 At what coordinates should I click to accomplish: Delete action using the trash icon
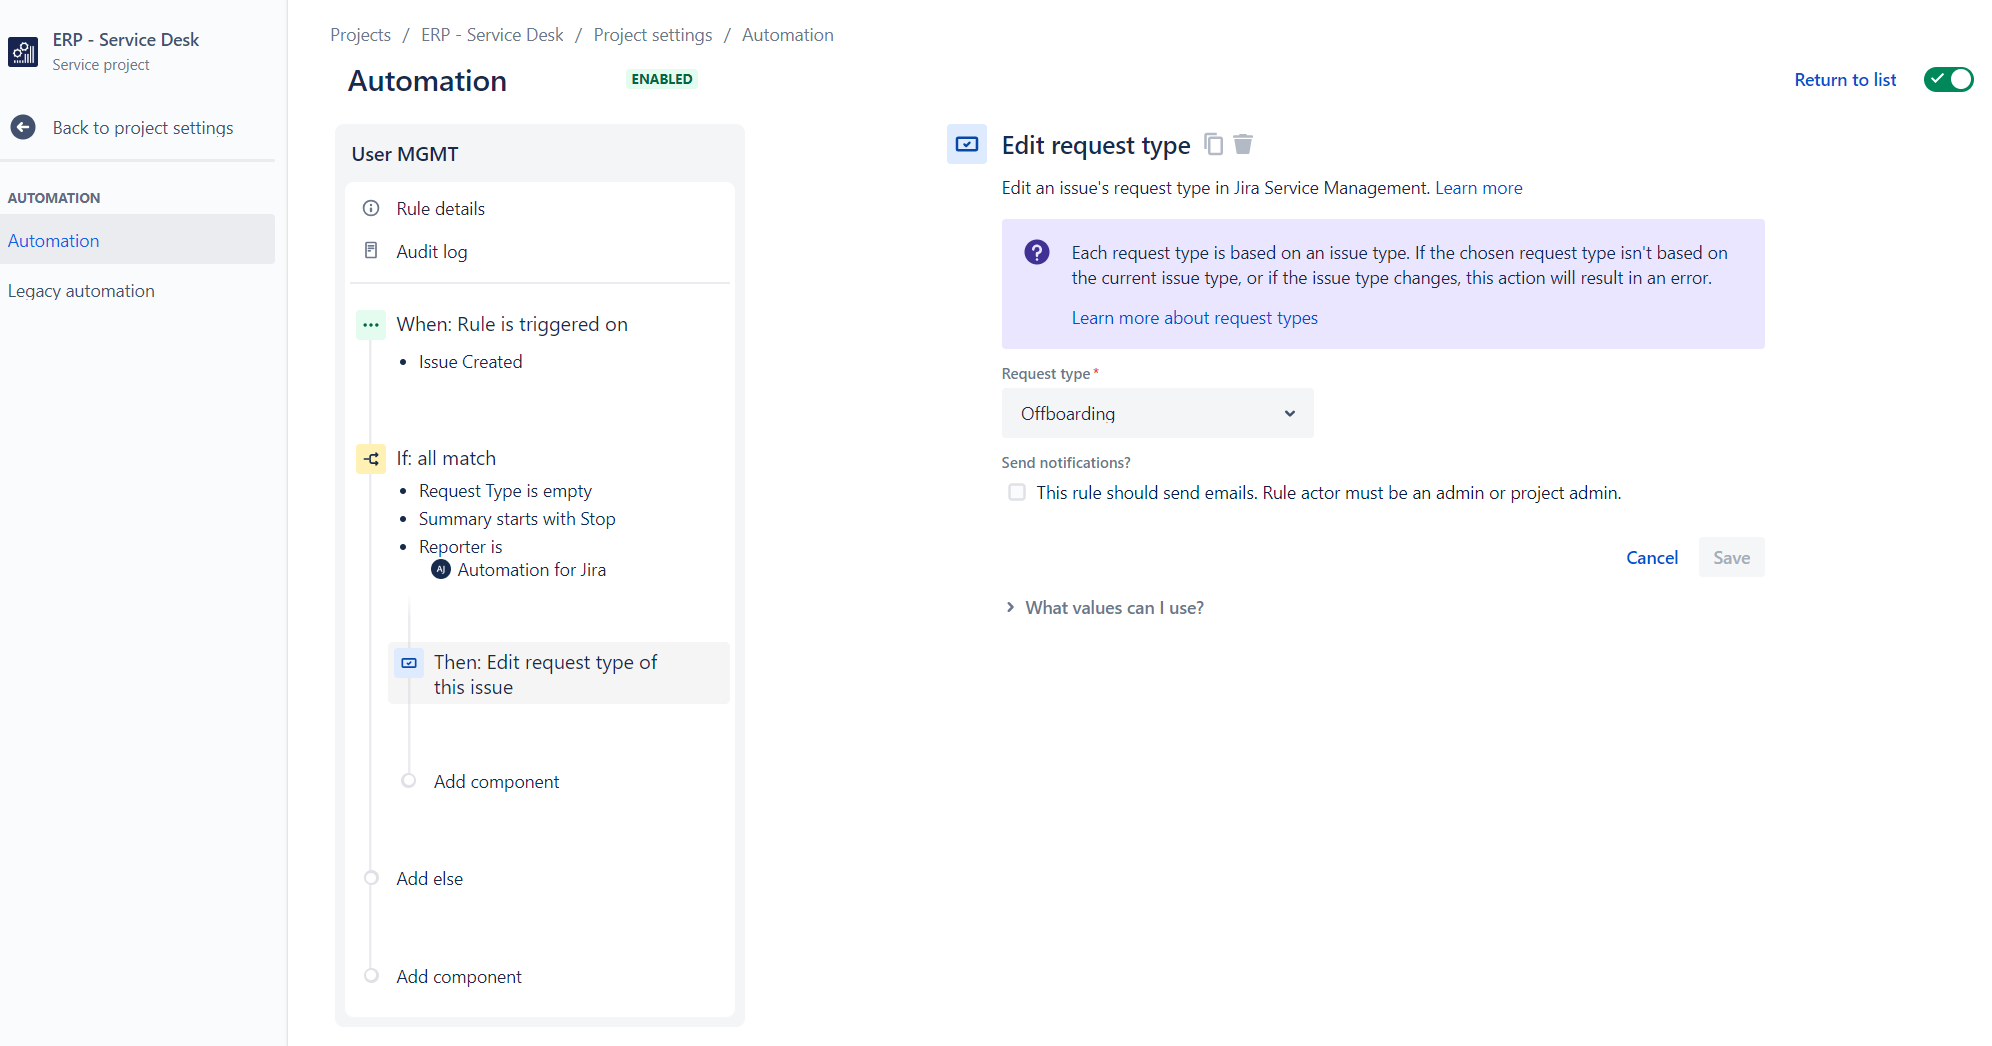(x=1243, y=144)
